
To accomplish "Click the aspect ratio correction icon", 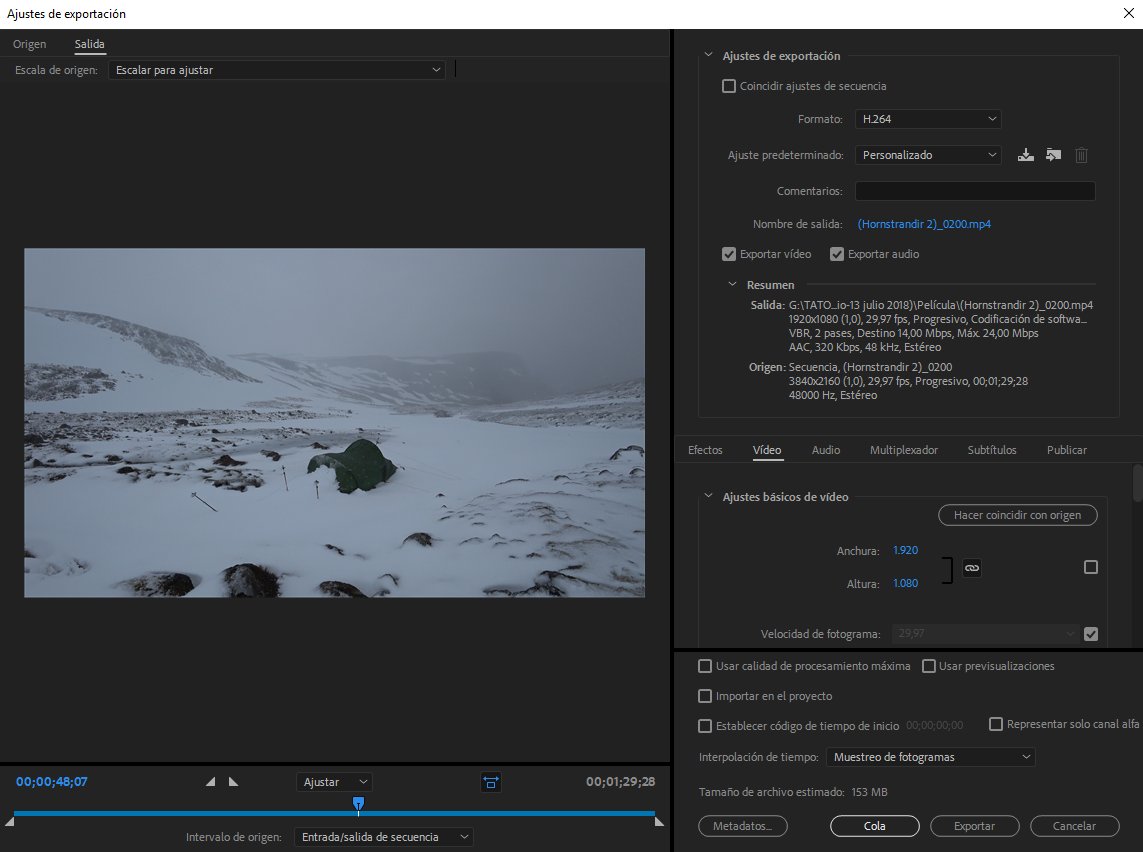I will (491, 782).
